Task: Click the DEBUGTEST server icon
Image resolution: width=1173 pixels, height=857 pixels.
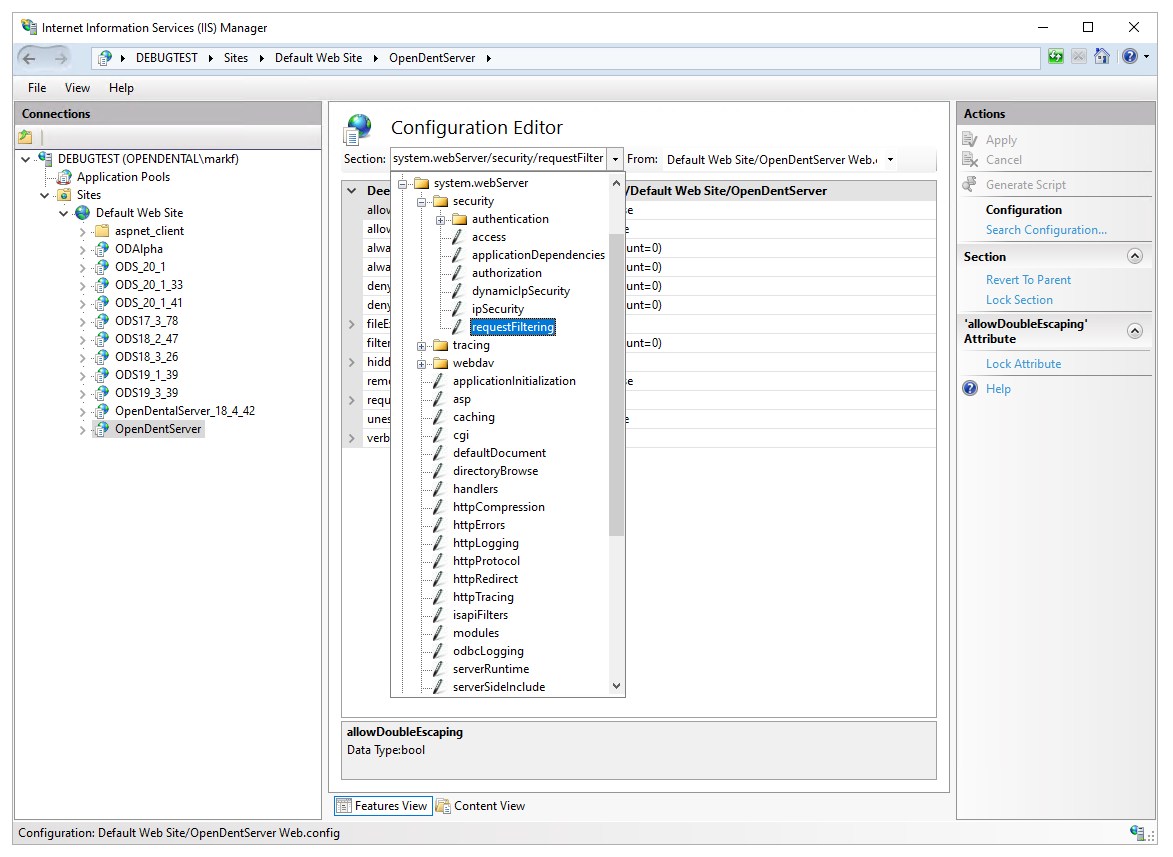Action: pyautogui.click(x=46, y=159)
